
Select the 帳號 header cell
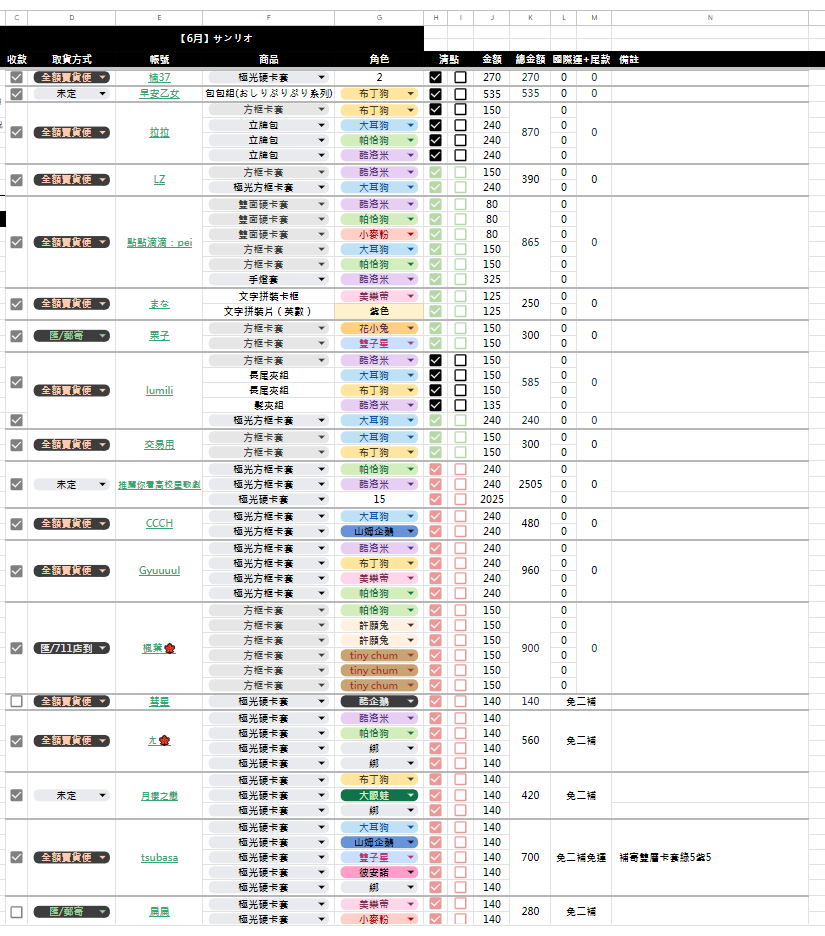tap(159, 59)
